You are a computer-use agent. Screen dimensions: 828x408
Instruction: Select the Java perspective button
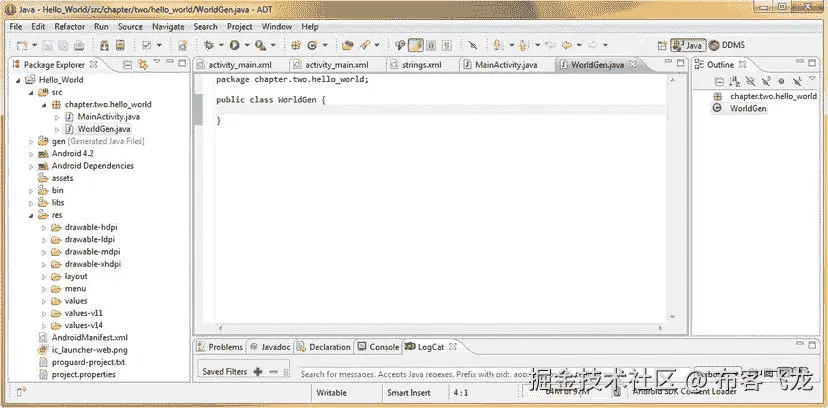pos(688,45)
